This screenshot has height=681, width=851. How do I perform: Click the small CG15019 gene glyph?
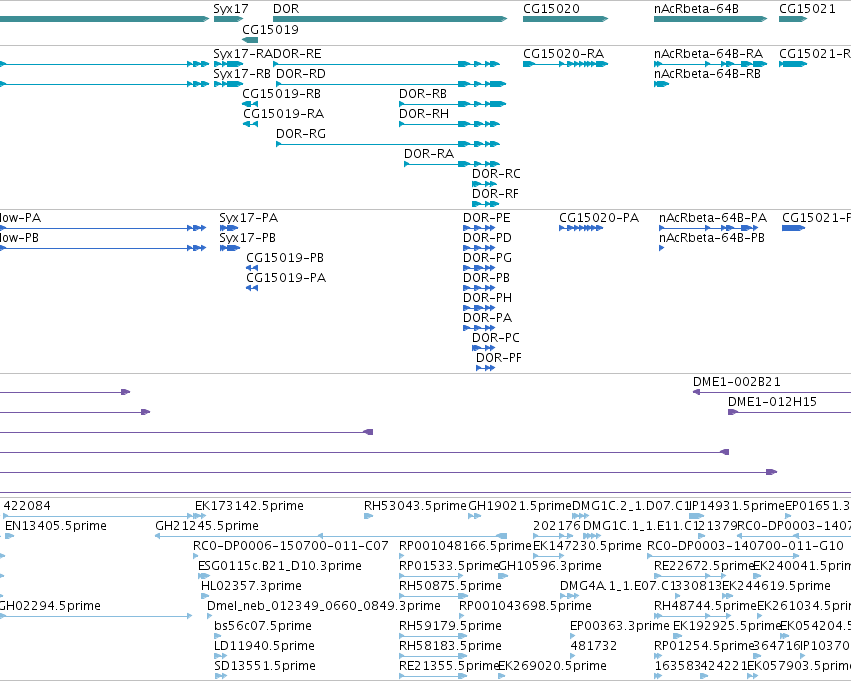pos(250,40)
